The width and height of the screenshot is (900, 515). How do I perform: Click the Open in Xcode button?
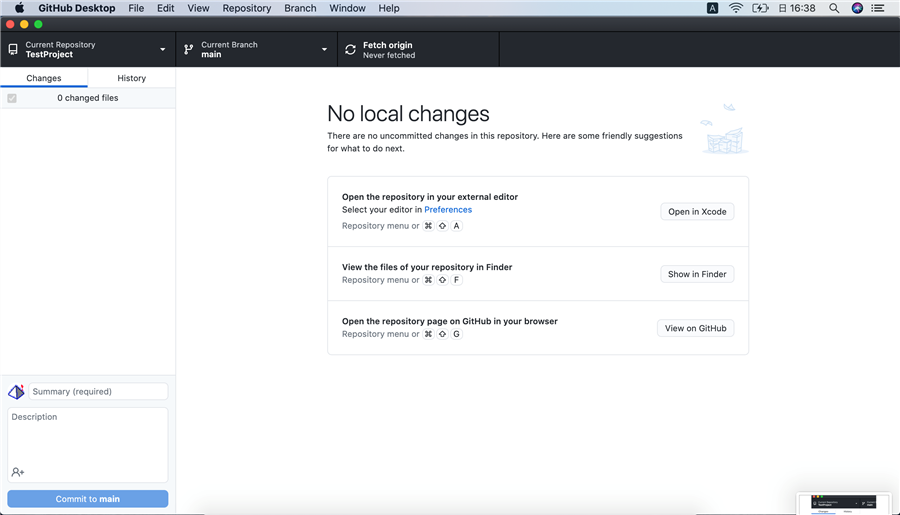tap(697, 211)
